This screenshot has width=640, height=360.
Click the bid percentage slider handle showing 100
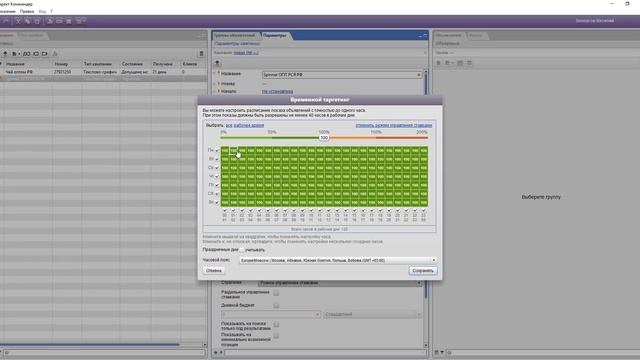point(324,138)
